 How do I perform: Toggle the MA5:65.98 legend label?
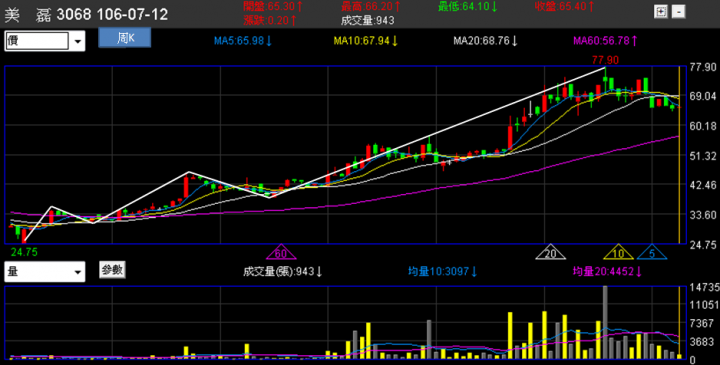click(243, 41)
